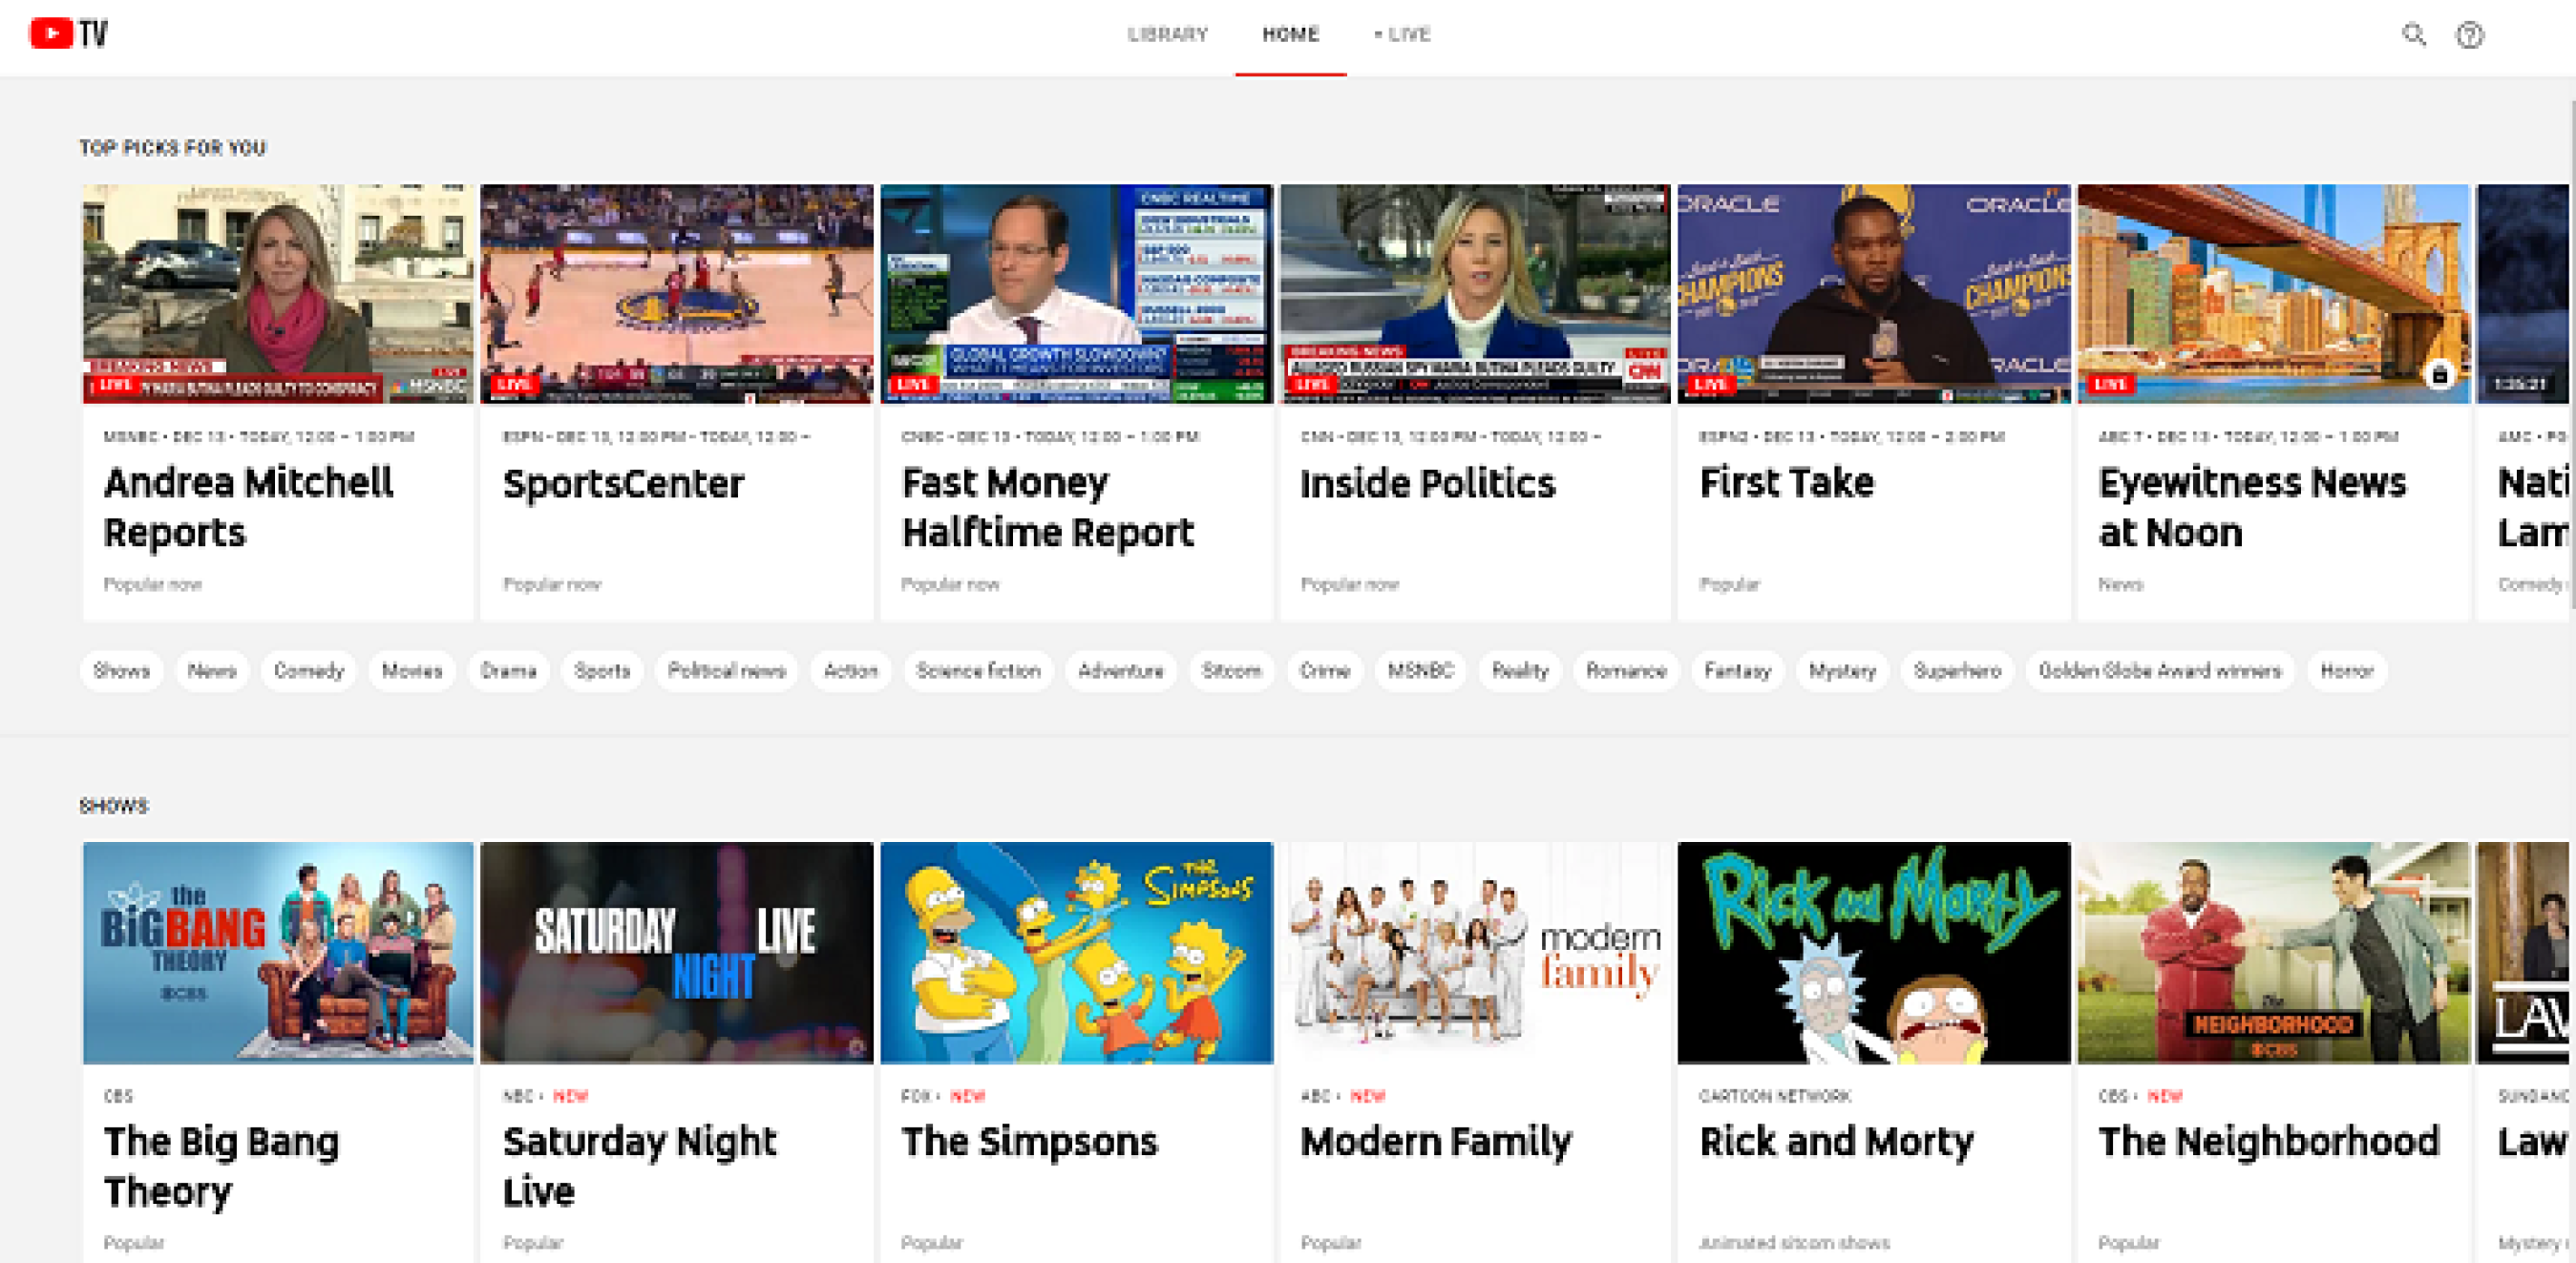Open The Simpsons poster

click(1077, 953)
